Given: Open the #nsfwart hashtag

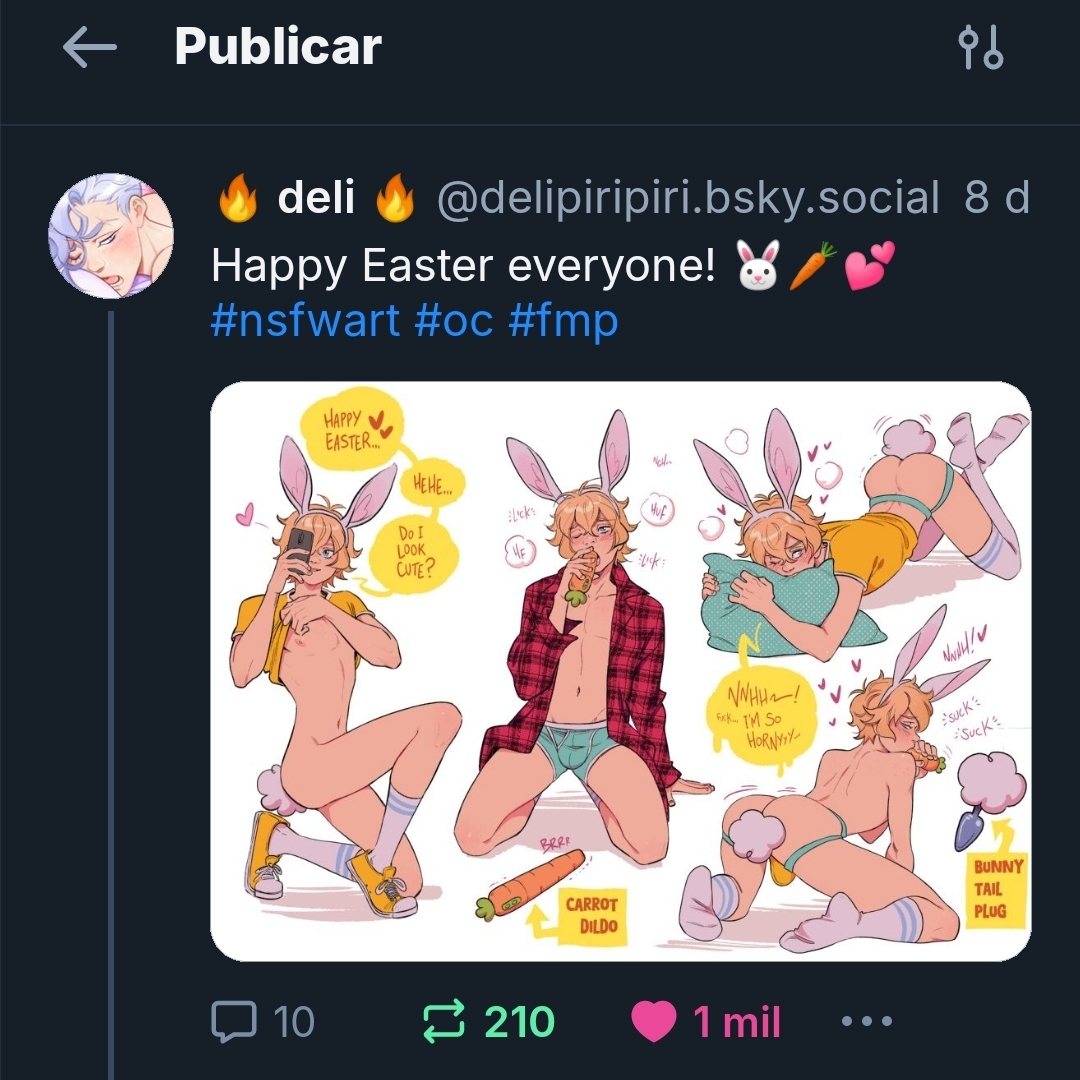Looking at the screenshot, I should [305, 322].
